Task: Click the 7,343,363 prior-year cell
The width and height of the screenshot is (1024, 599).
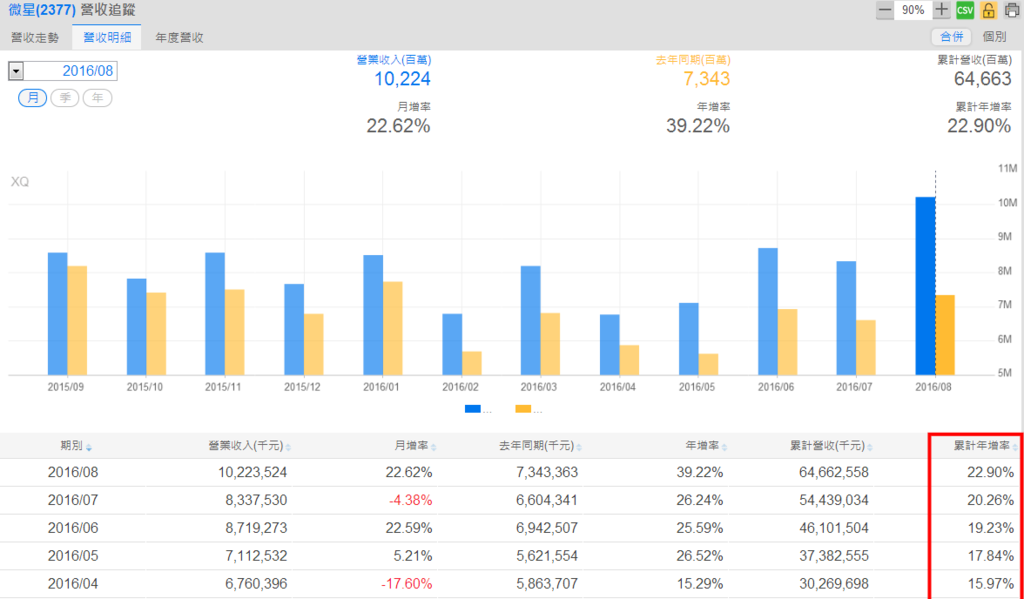Action: (547, 472)
